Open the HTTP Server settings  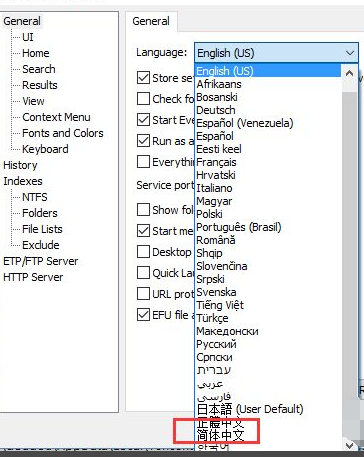(x=33, y=277)
